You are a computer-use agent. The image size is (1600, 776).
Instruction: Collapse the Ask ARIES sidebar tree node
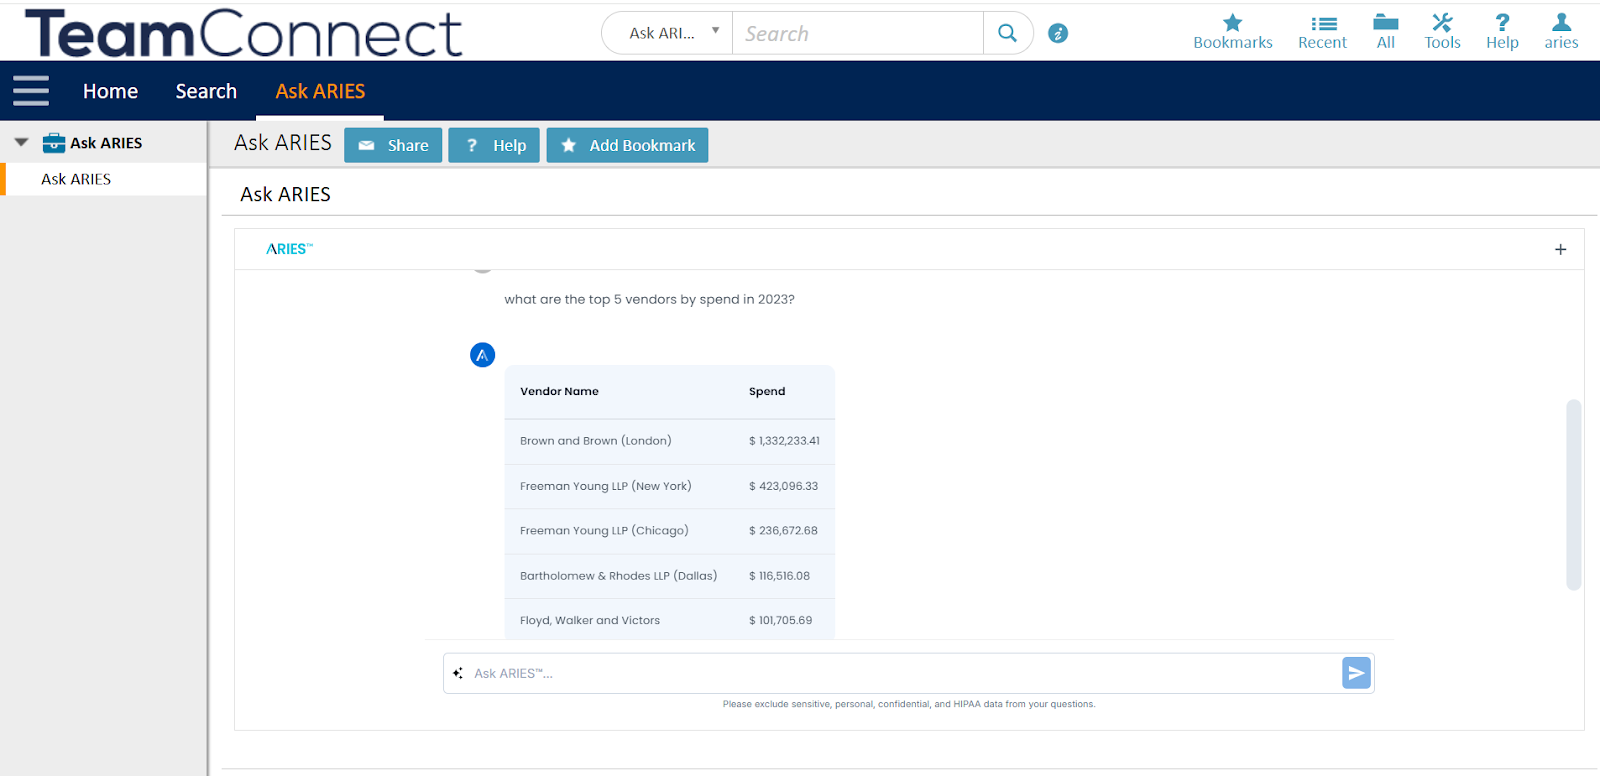pos(21,143)
